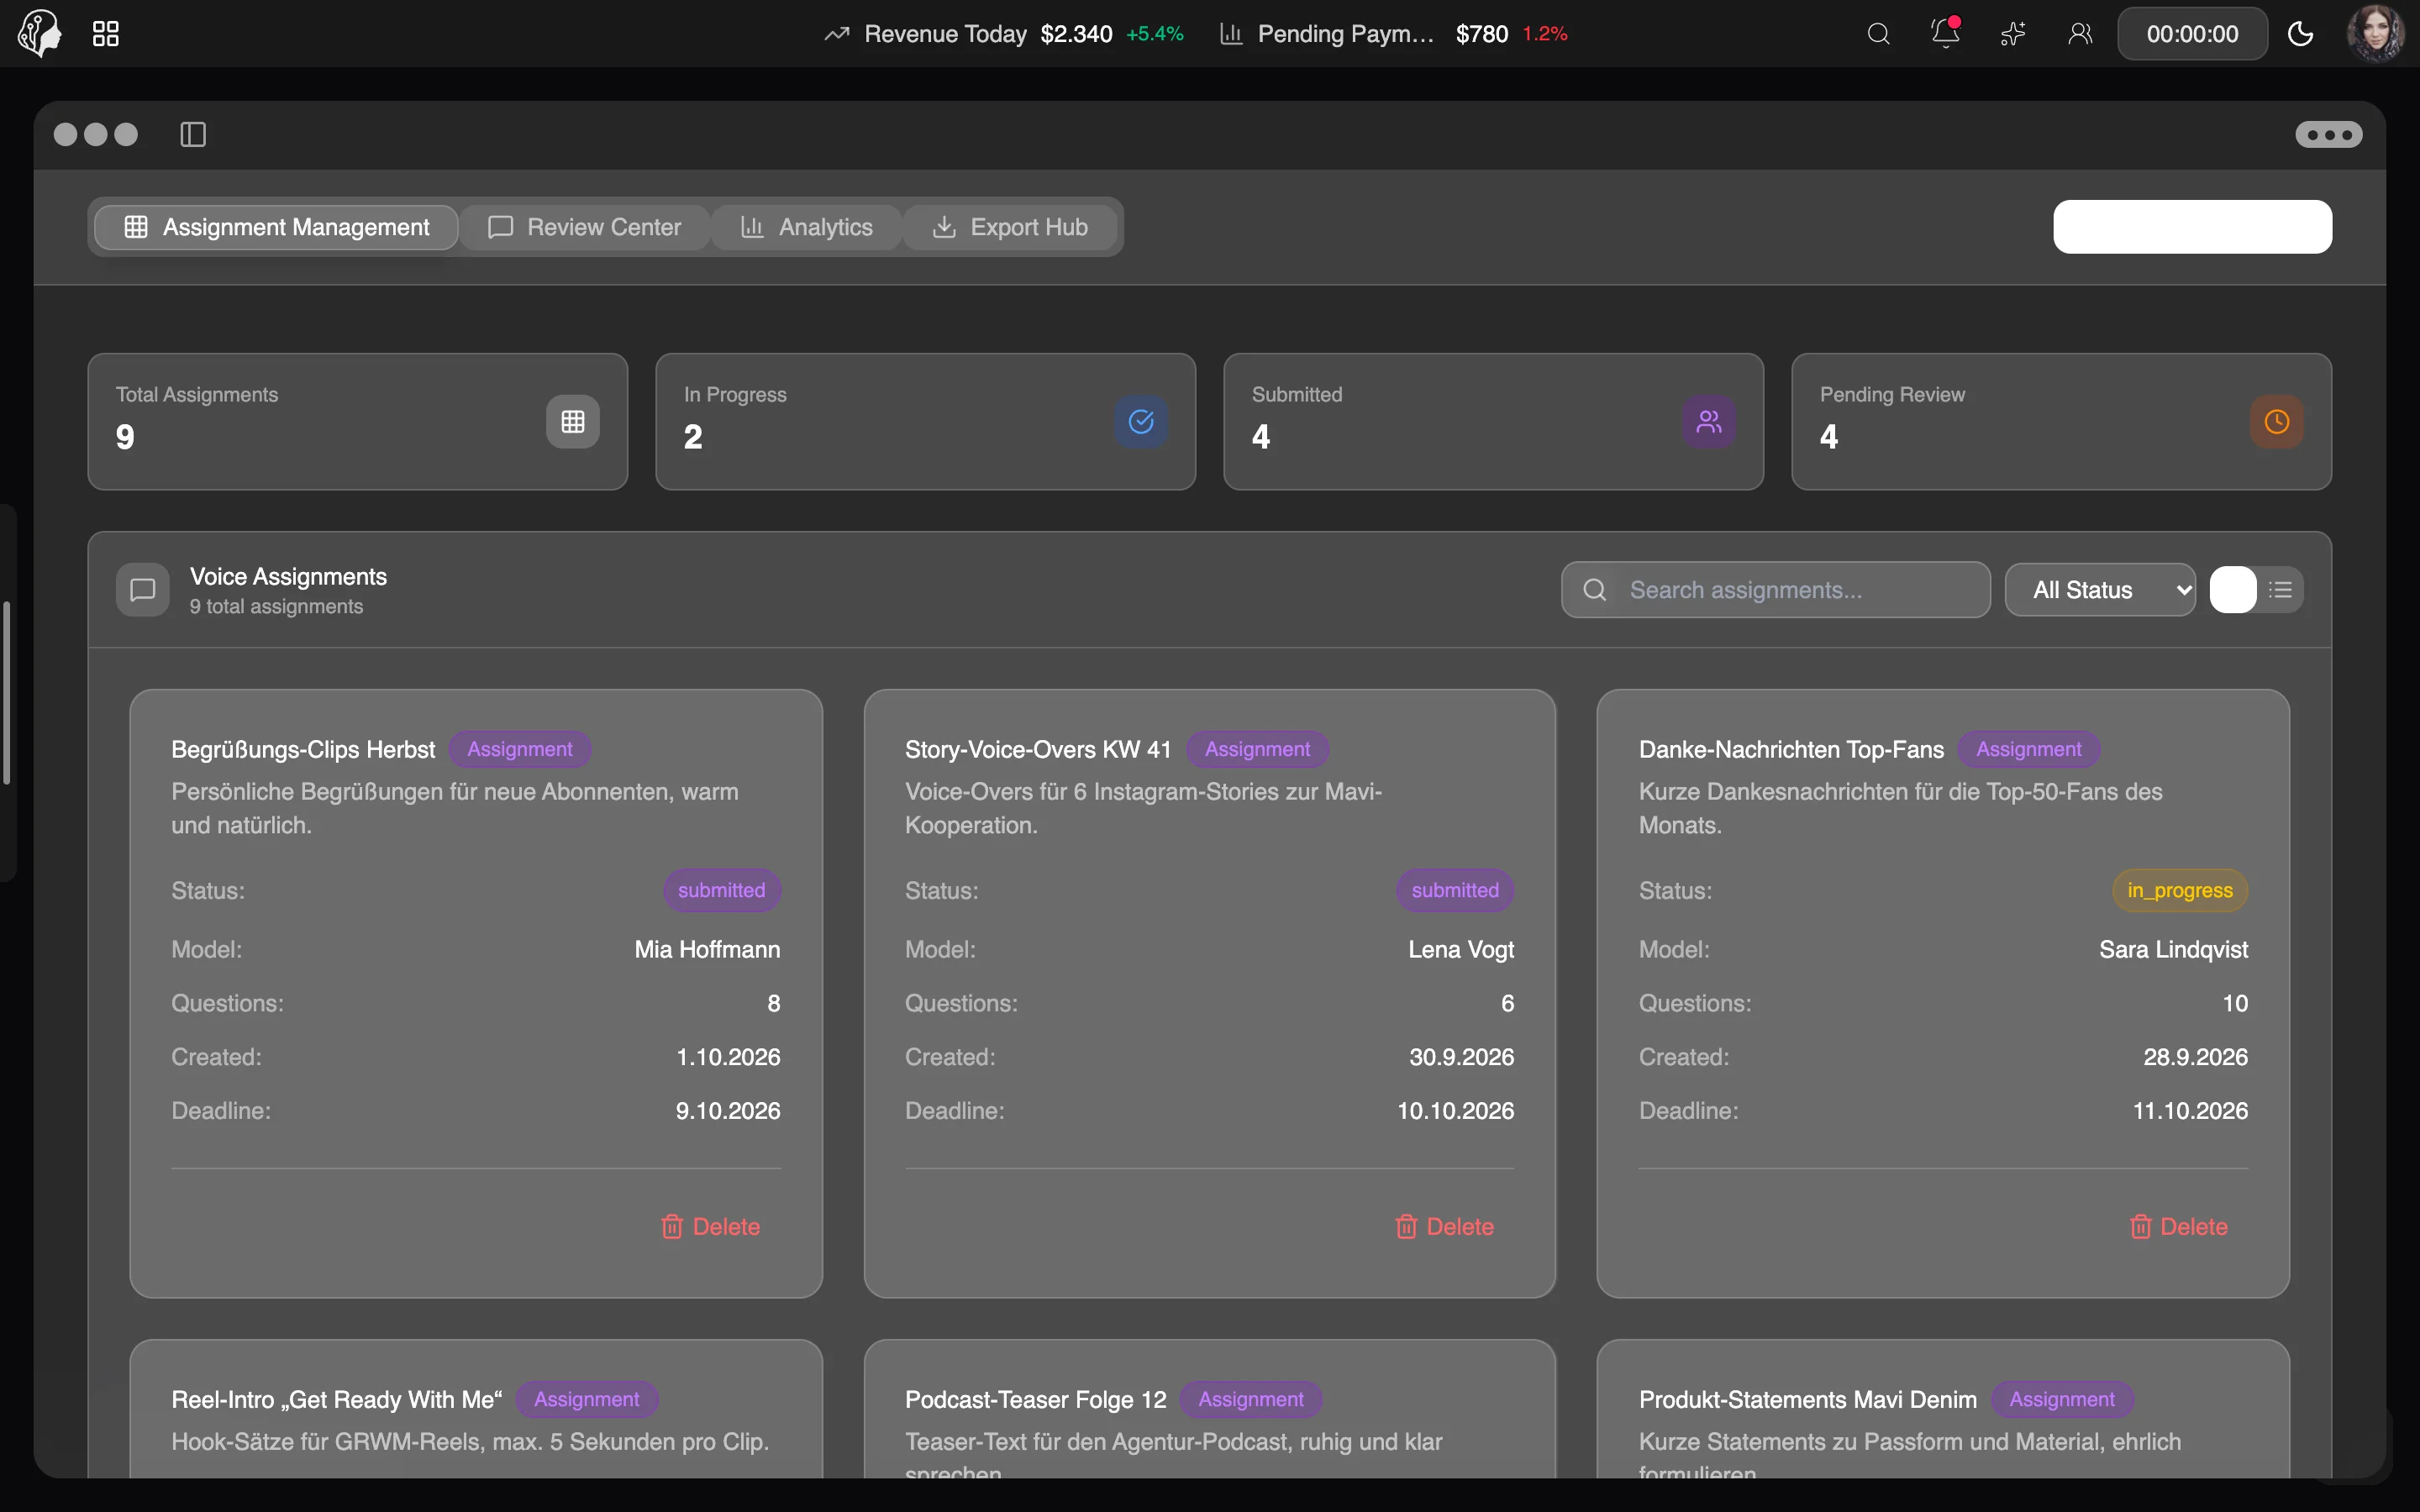Click the in_progress status badge
The width and height of the screenshot is (2420, 1512).
[2180, 890]
